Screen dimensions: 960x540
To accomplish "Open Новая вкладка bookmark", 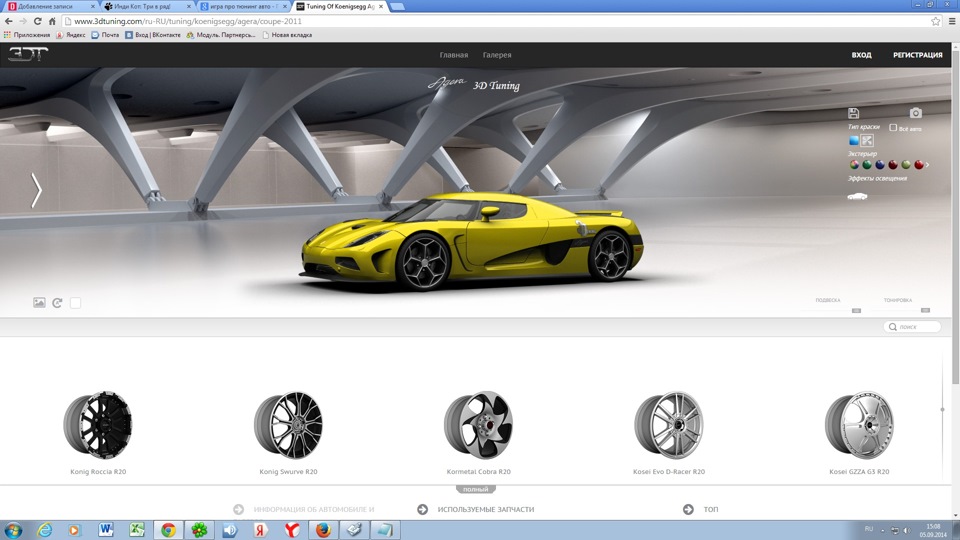I will [x=287, y=35].
